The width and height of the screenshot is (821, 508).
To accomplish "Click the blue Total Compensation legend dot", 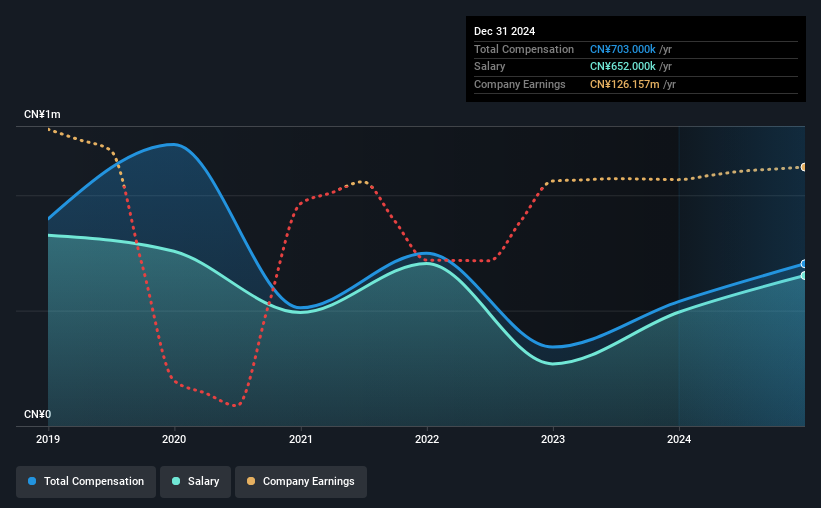I will tap(32, 481).
